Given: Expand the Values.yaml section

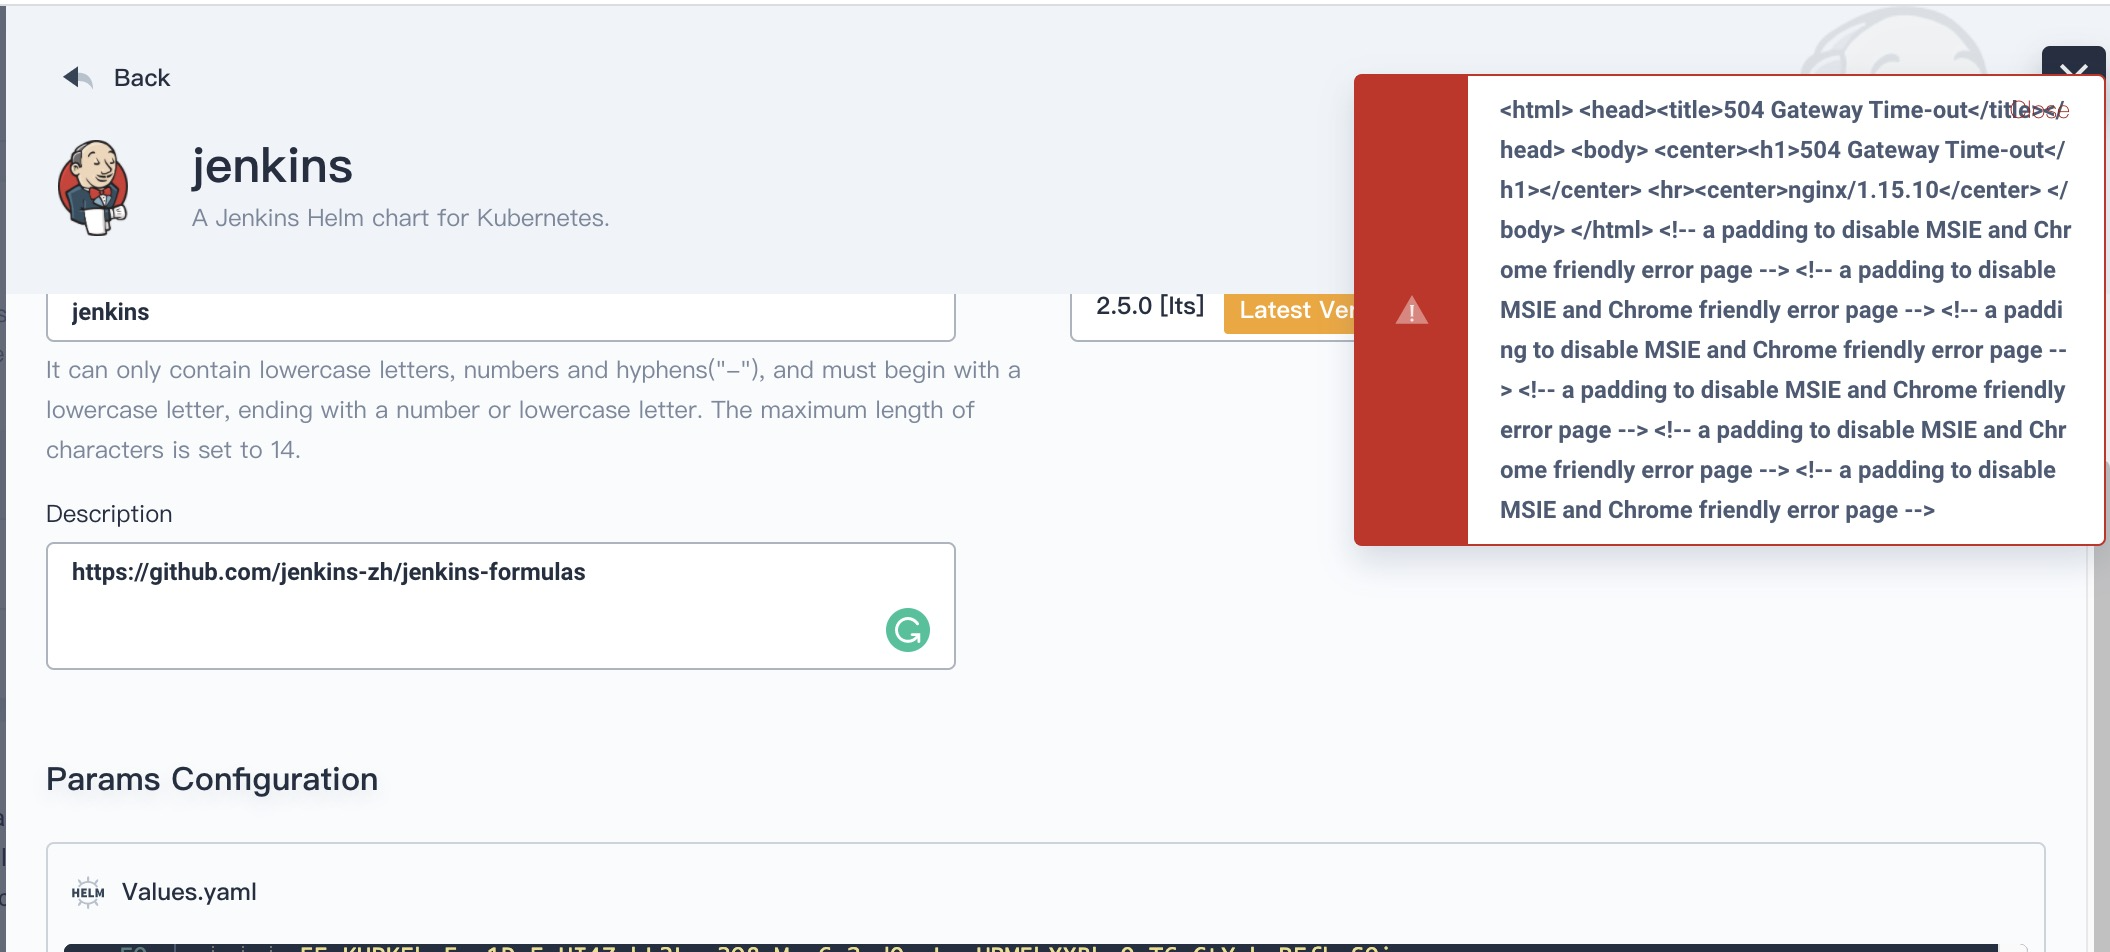Looking at the screenshot, I should click(x=188, y=891).
